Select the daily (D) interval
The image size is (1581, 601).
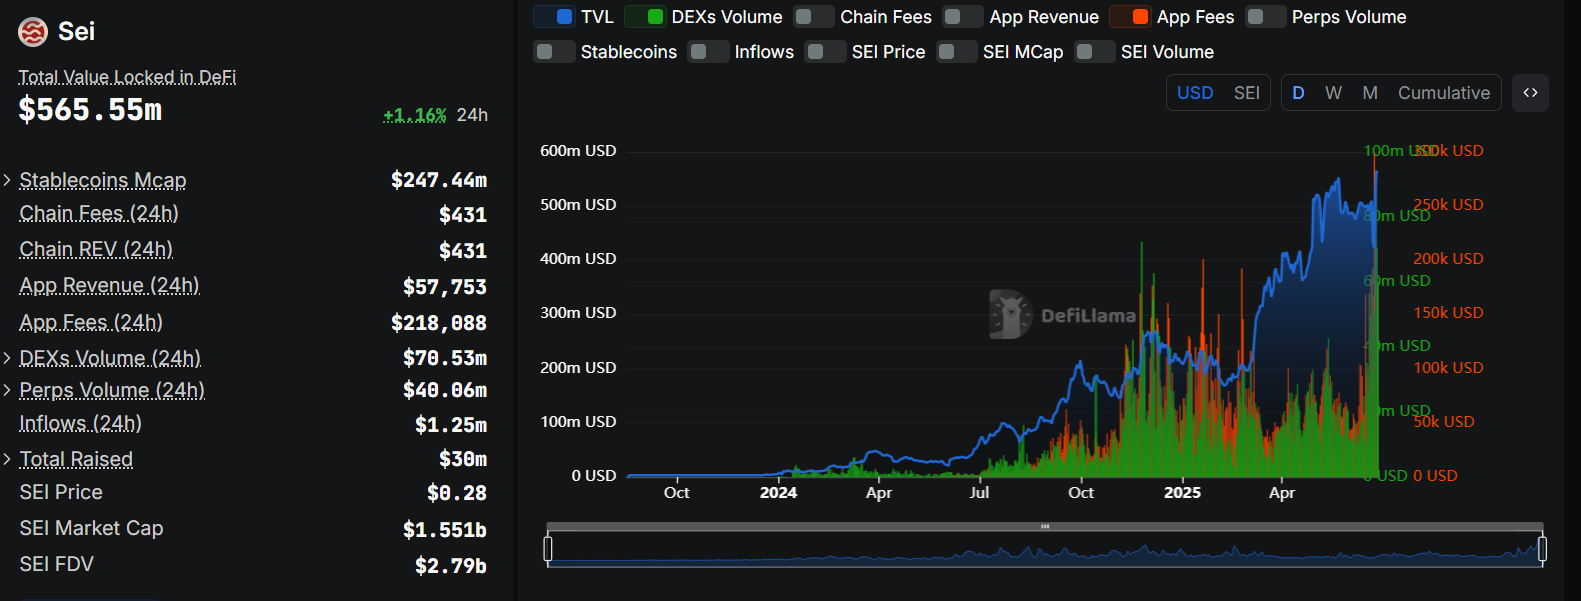pyautogui.click(x=1298, y=93)
